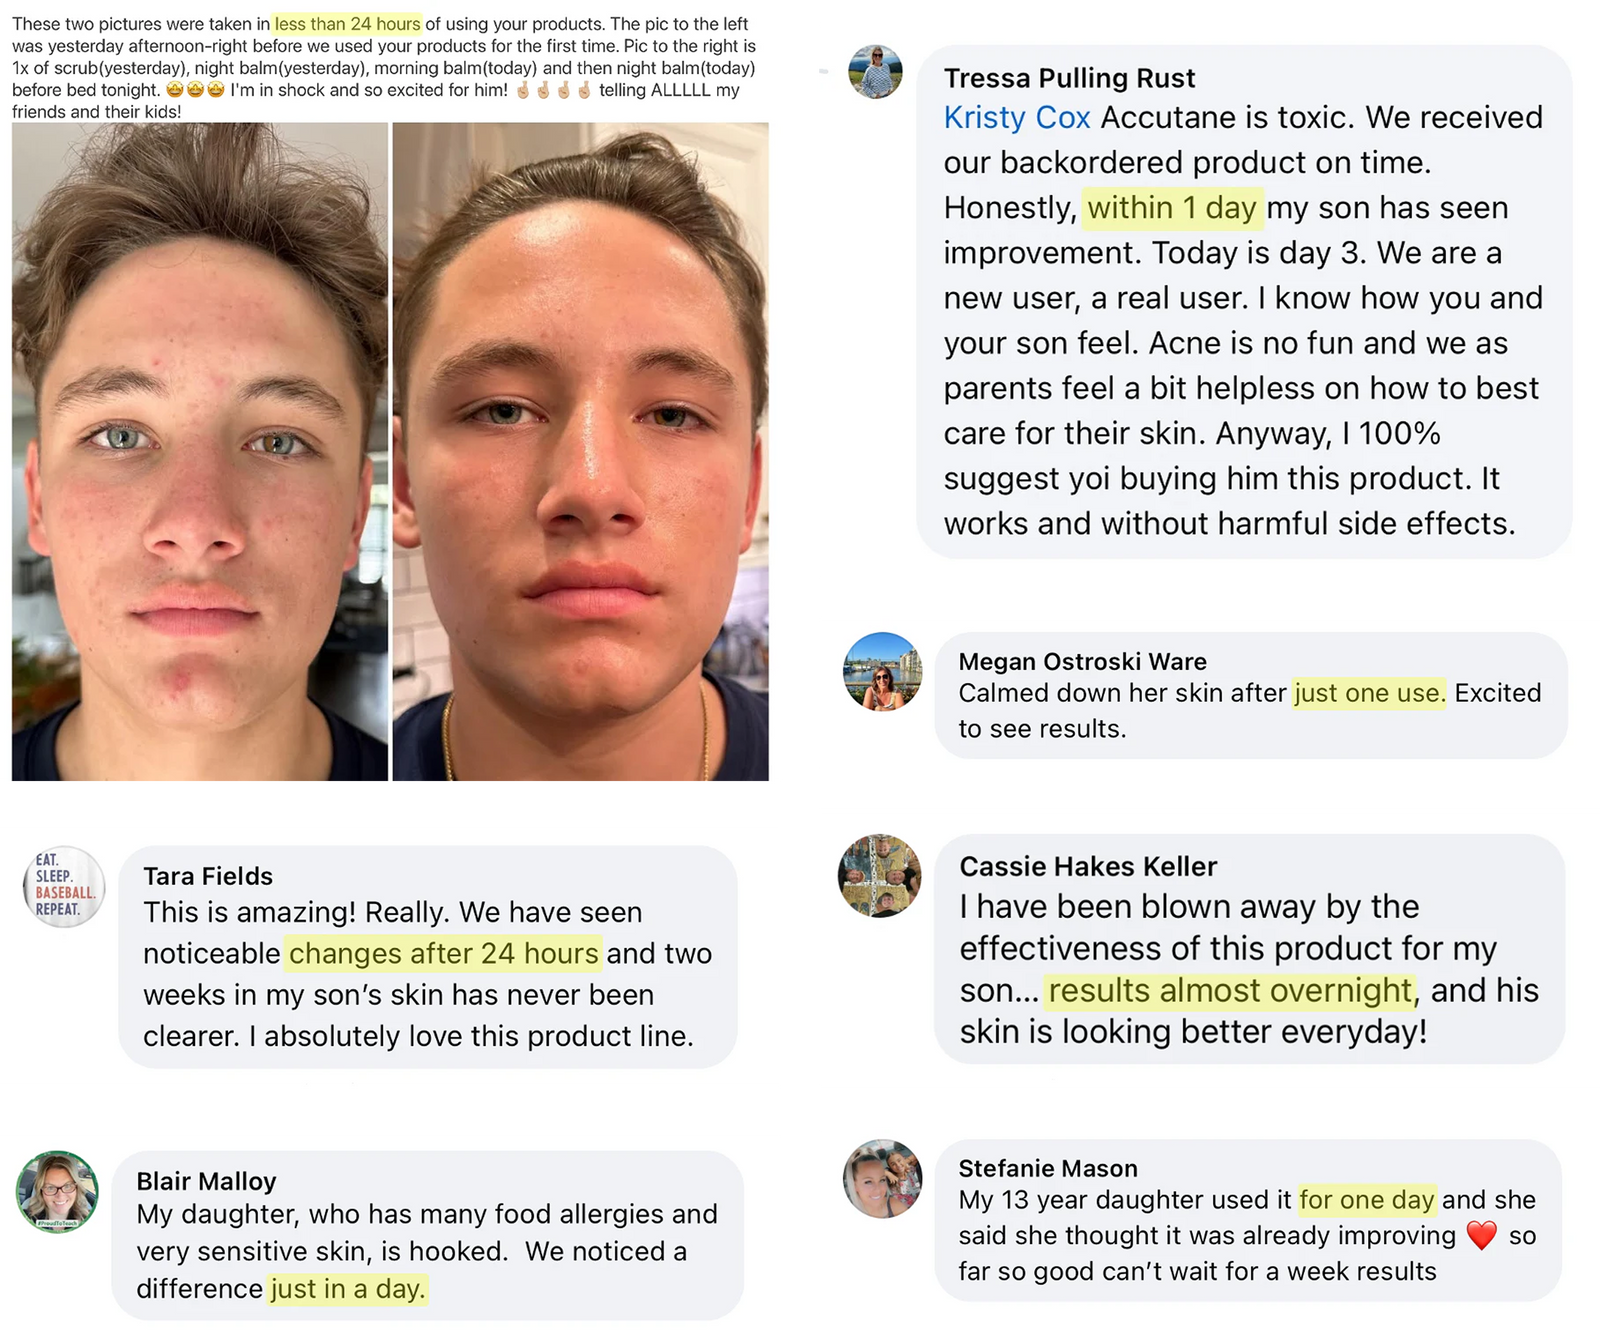Image resolution: width=1600 pixels, height=1336 pixels.
Task: Click the Cassie Hakes Keller name
Action: 1088,866
